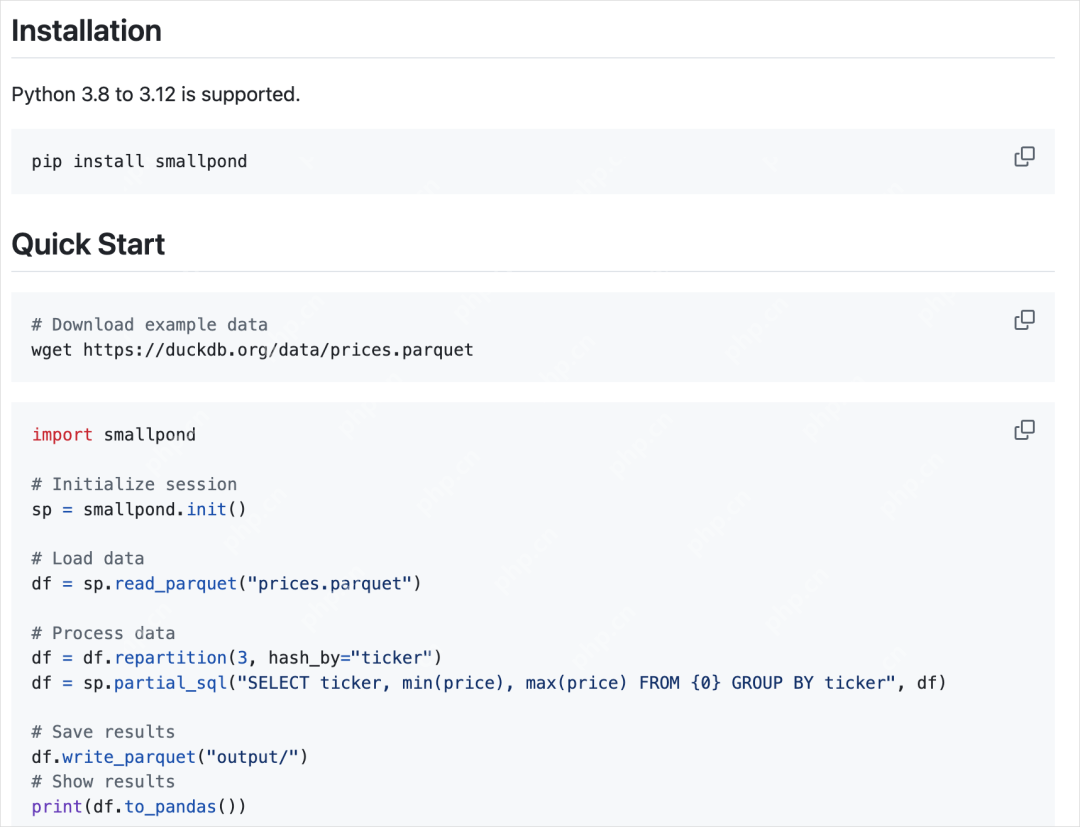
Task: Click the sp.partial_sql SELECT ticker line
Action: click(489, 683)
